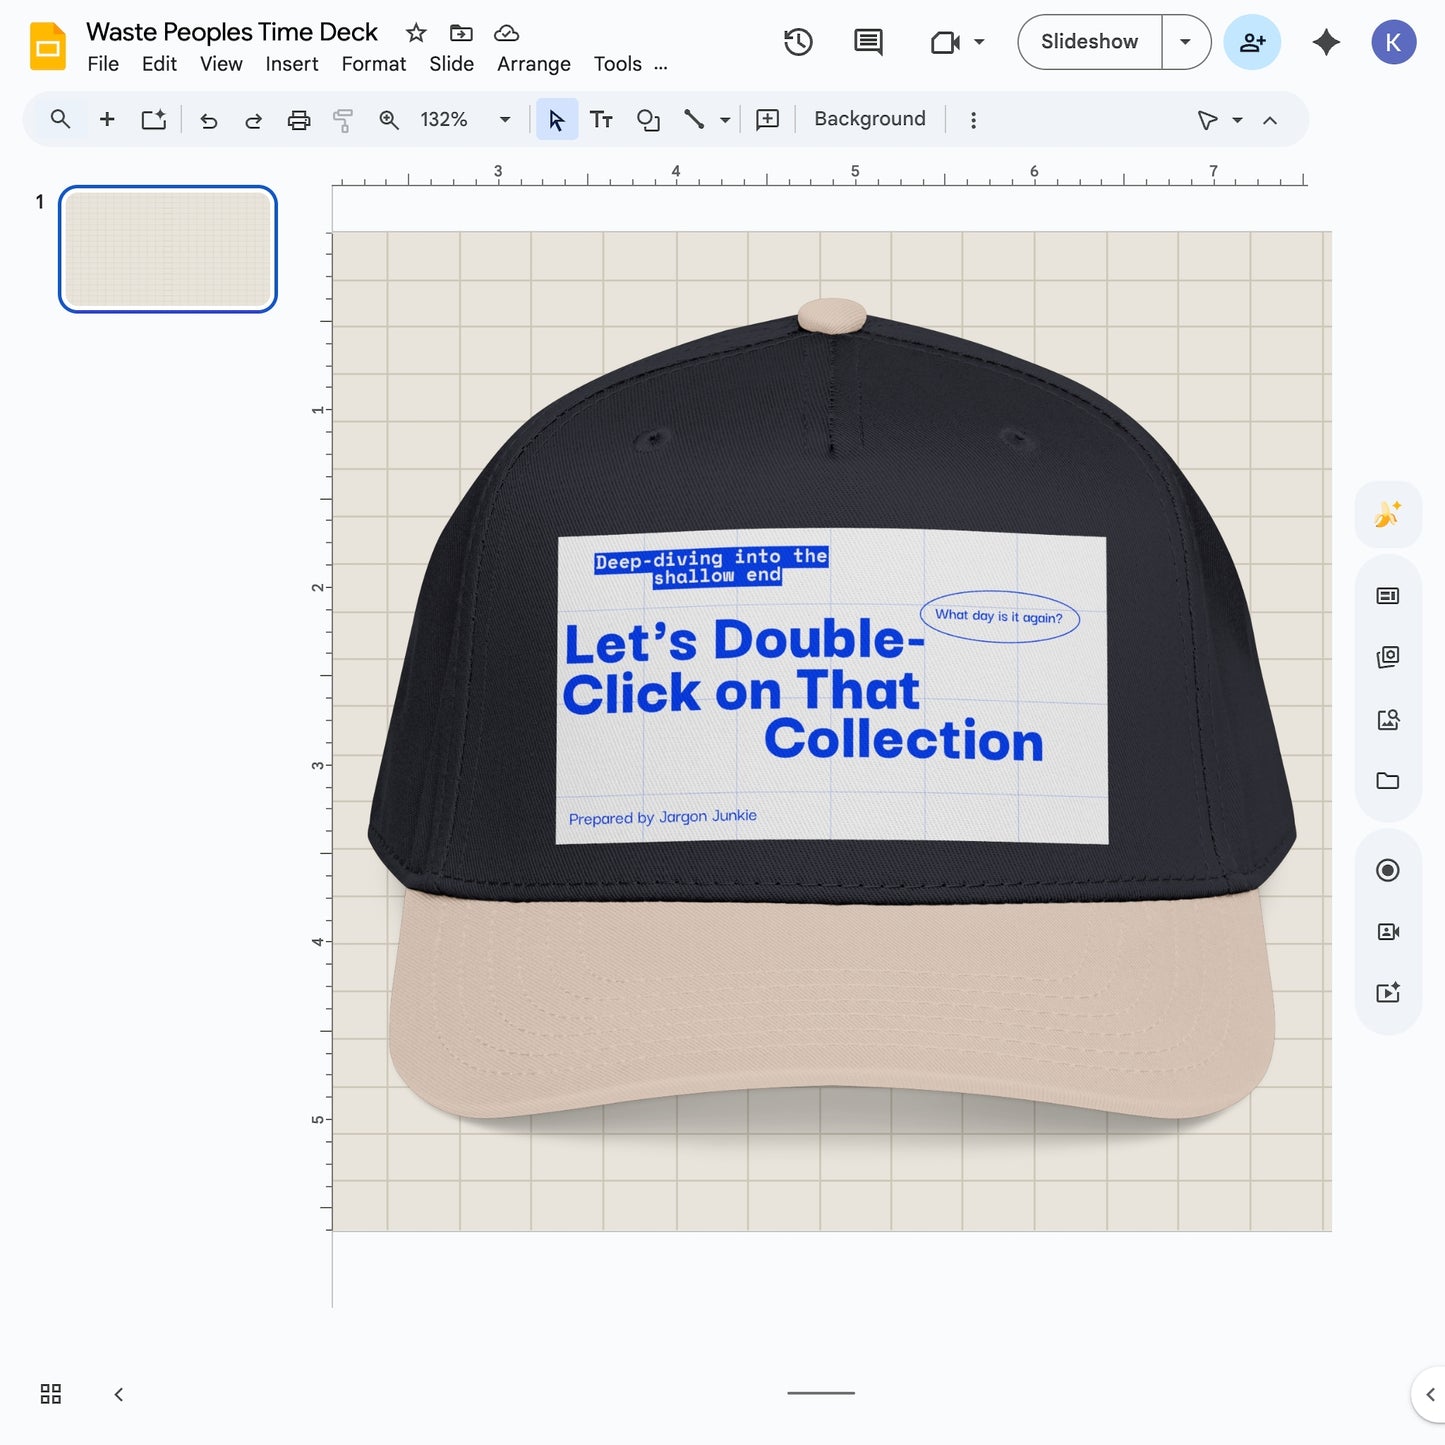
Task: Add a new slide with plus icon
Action: click(x=107, y=119)
